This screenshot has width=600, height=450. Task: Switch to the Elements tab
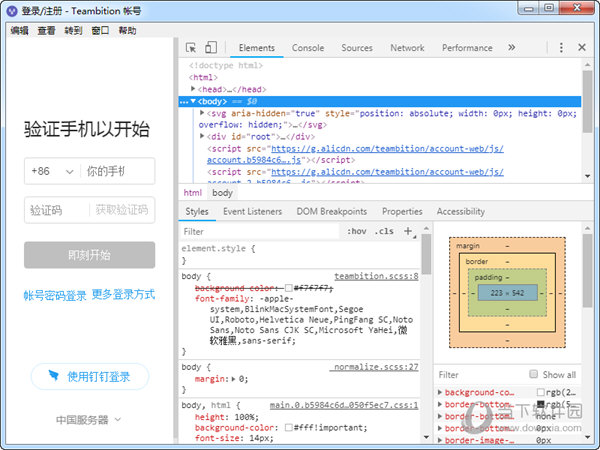coord(257,48)
